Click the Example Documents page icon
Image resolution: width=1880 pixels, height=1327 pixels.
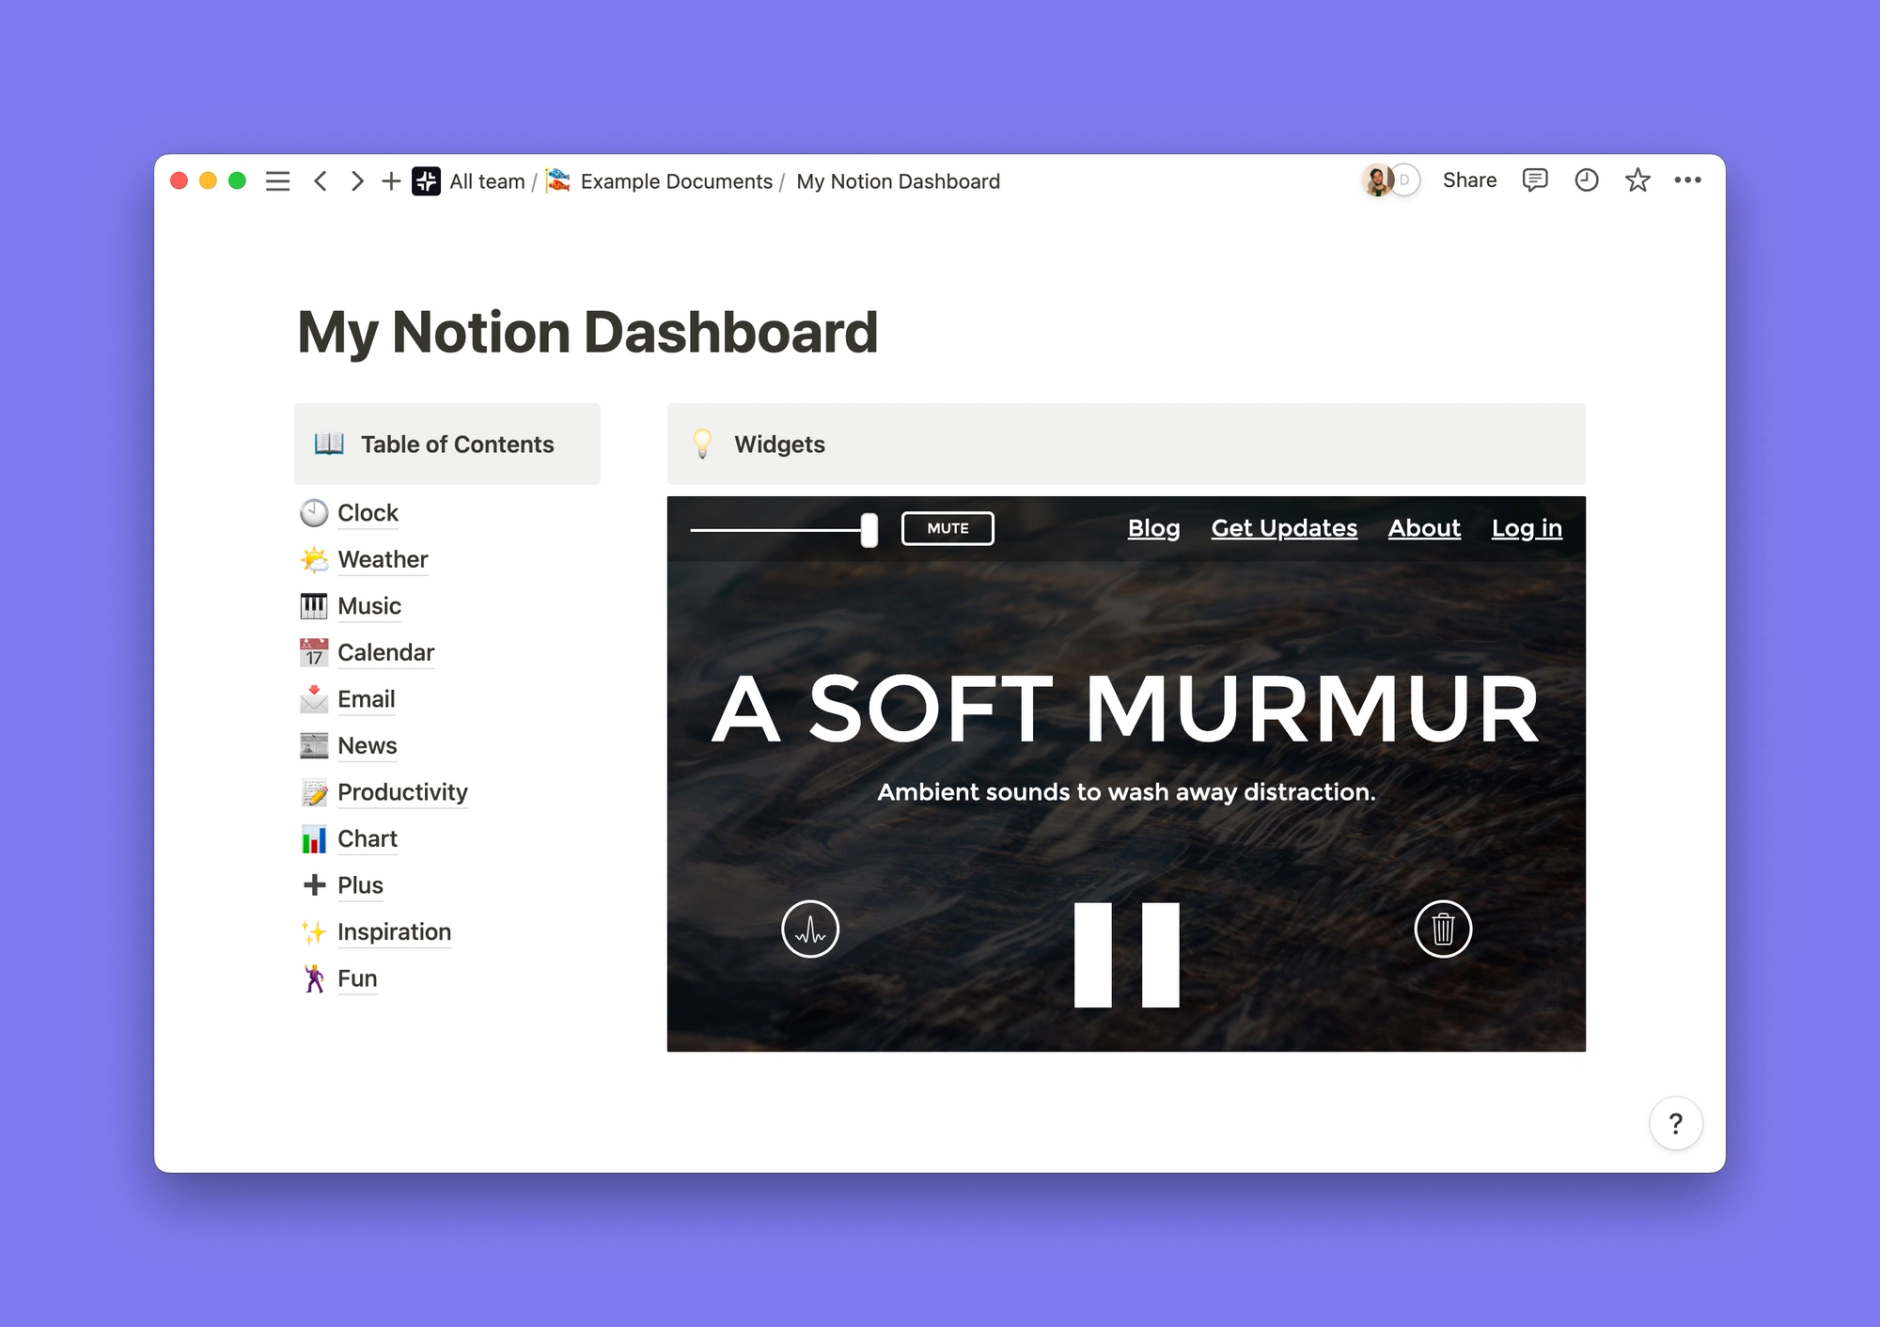point(559,181)
